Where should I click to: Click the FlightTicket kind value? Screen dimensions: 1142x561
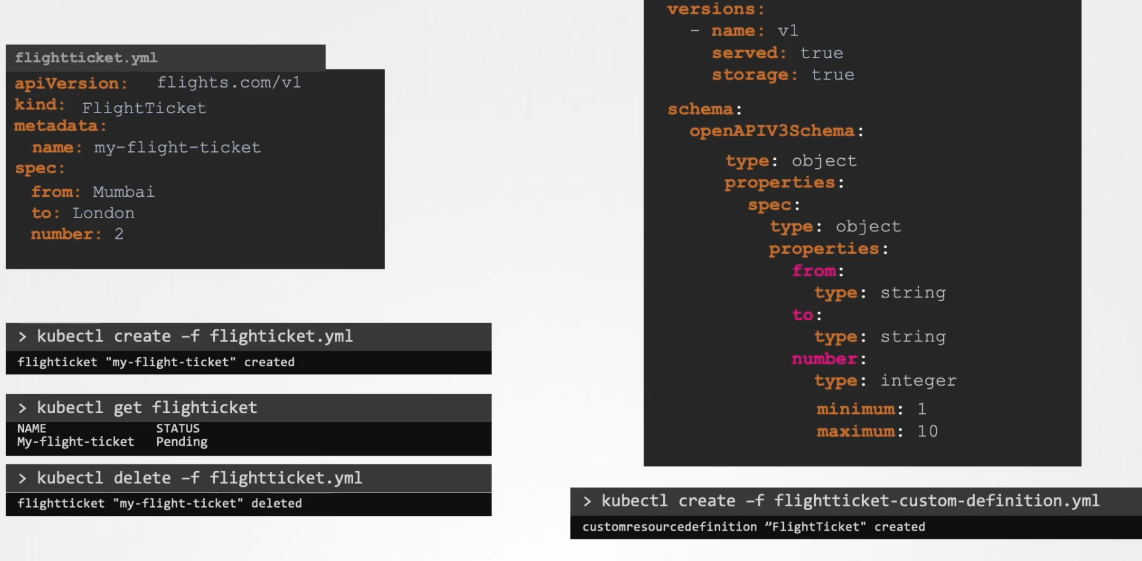click(x=144, y=108)
